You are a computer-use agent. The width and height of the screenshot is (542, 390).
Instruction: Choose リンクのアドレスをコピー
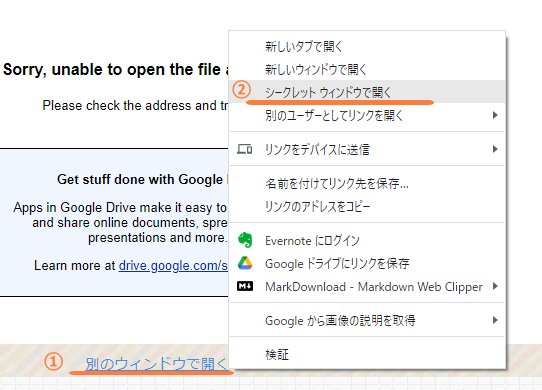pos(367,206)
